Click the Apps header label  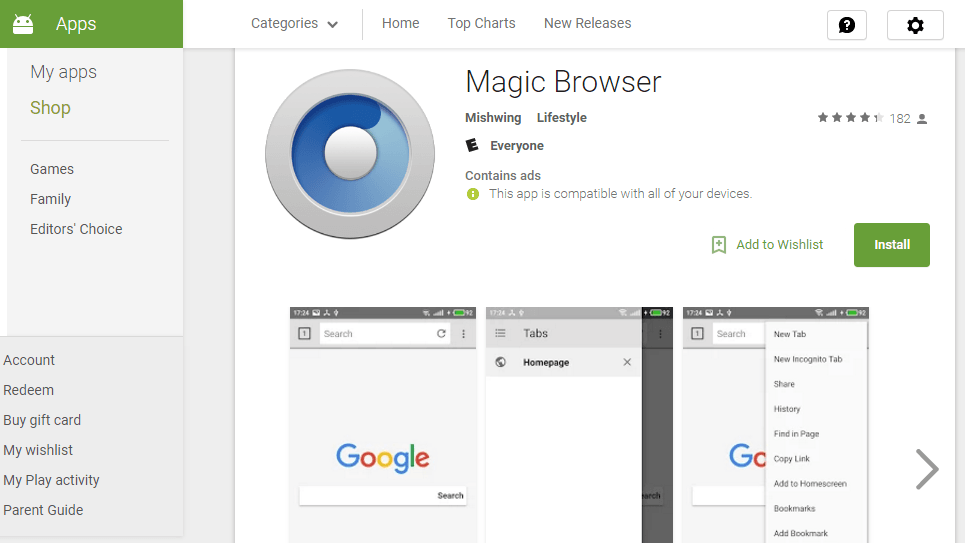pyautogui.click(x=76, y=24)
